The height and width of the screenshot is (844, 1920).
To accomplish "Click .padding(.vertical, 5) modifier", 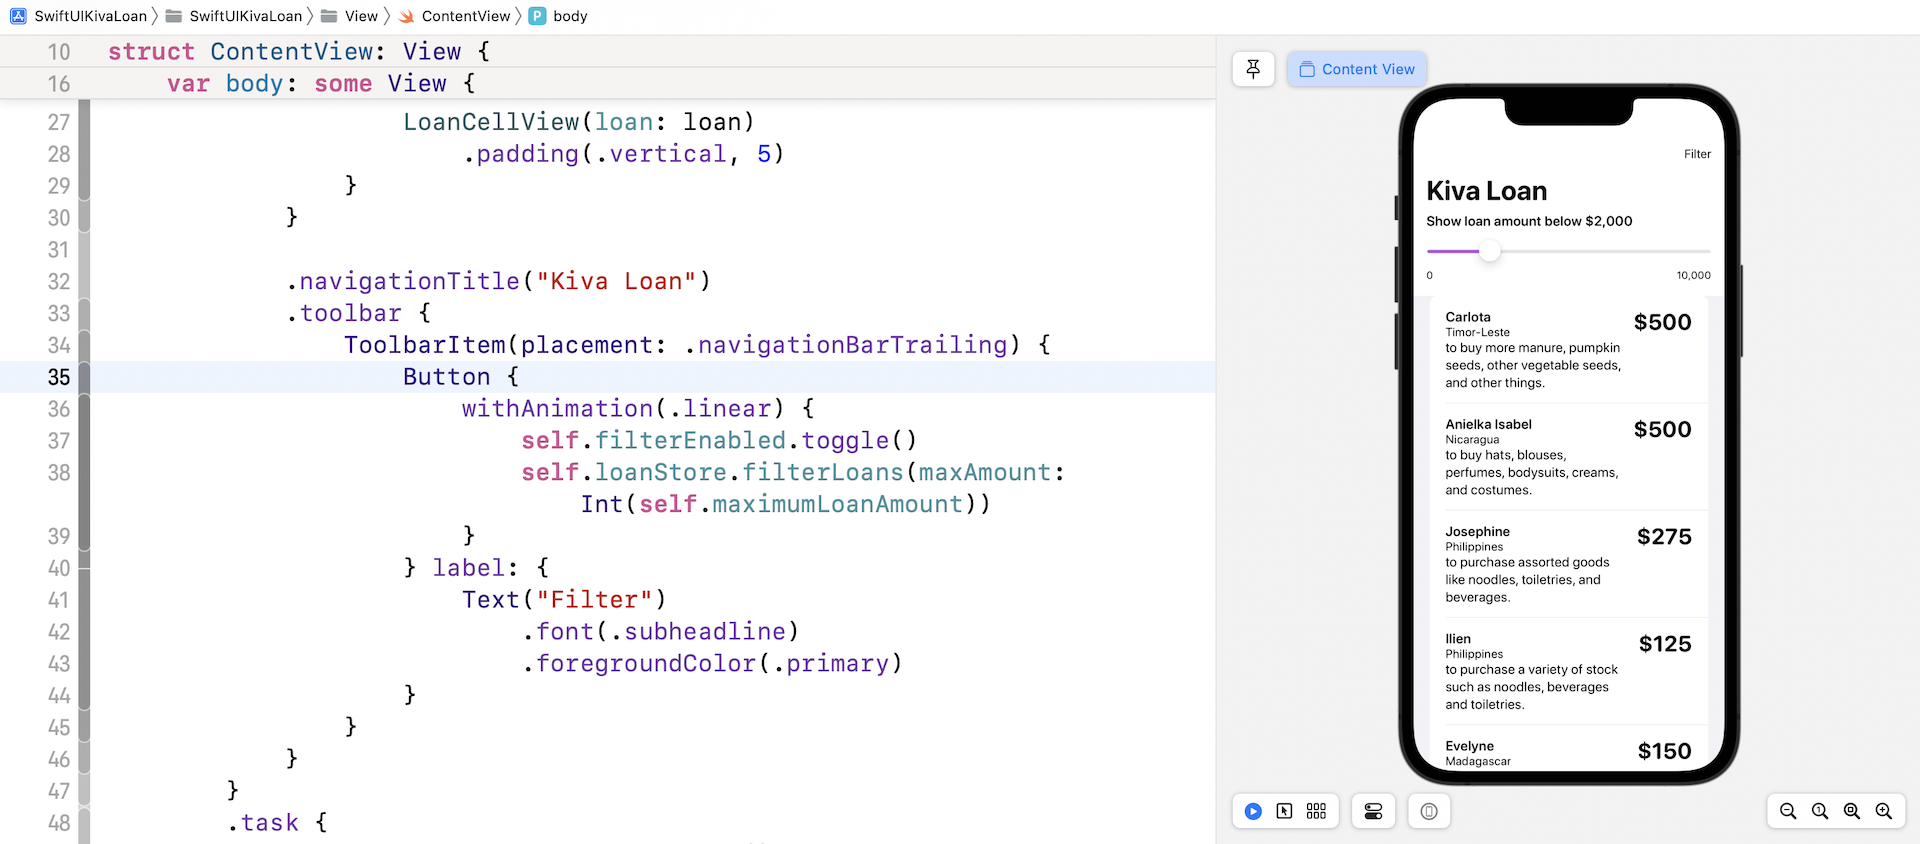I will pos(623,154).
